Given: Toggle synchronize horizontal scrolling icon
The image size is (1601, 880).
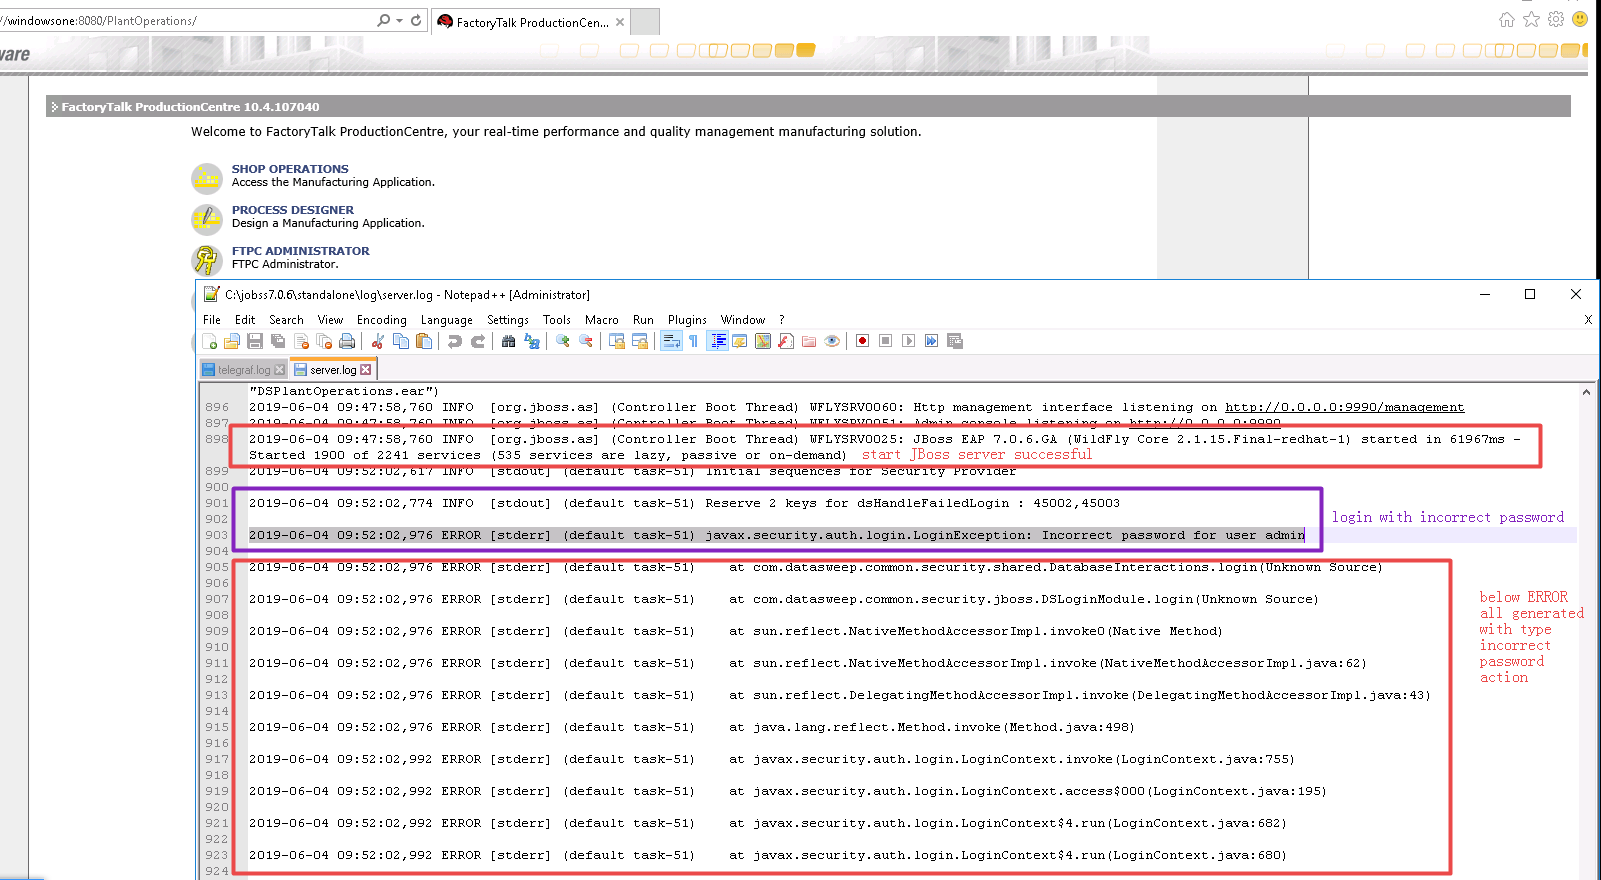Looking at the screenshot, I should 640,341.
